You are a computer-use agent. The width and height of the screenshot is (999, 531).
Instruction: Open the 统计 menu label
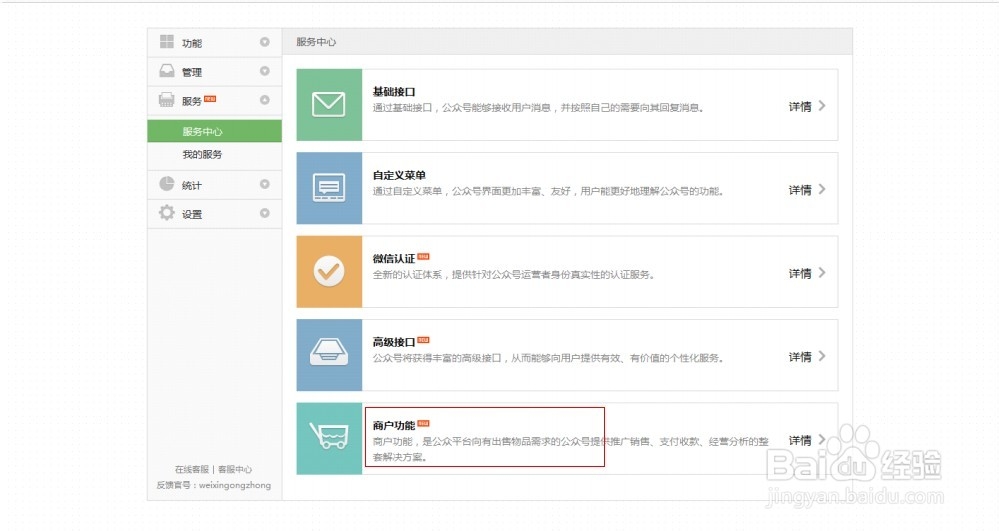[192, 185]
